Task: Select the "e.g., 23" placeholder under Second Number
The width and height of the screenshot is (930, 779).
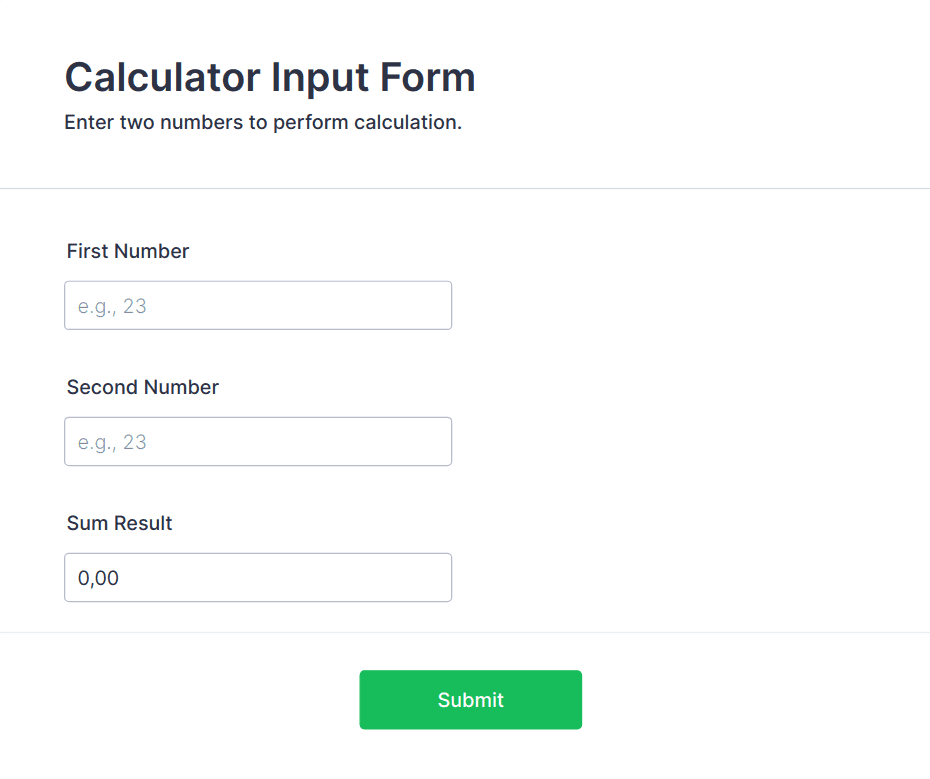Action: coord(112,442)
